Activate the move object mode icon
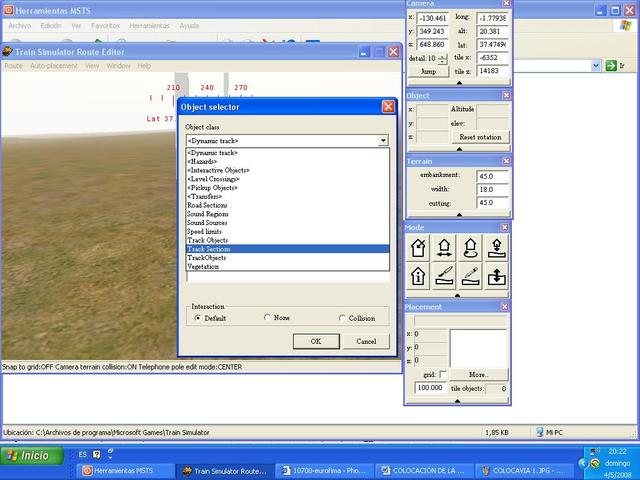 (443, 248)
